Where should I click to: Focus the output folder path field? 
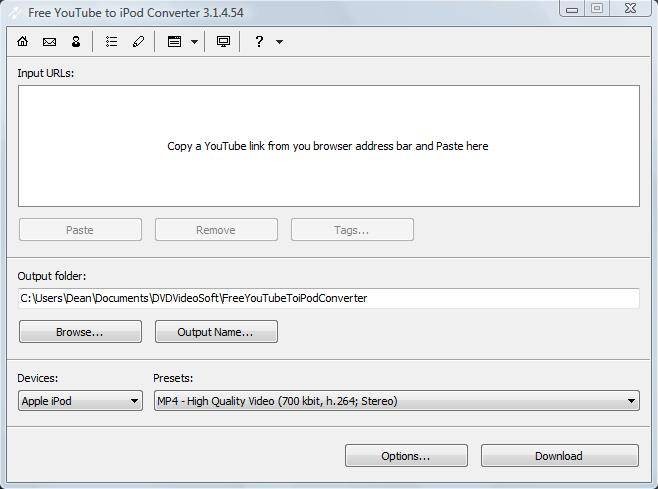pyautogui.click(x=329, y=298)
